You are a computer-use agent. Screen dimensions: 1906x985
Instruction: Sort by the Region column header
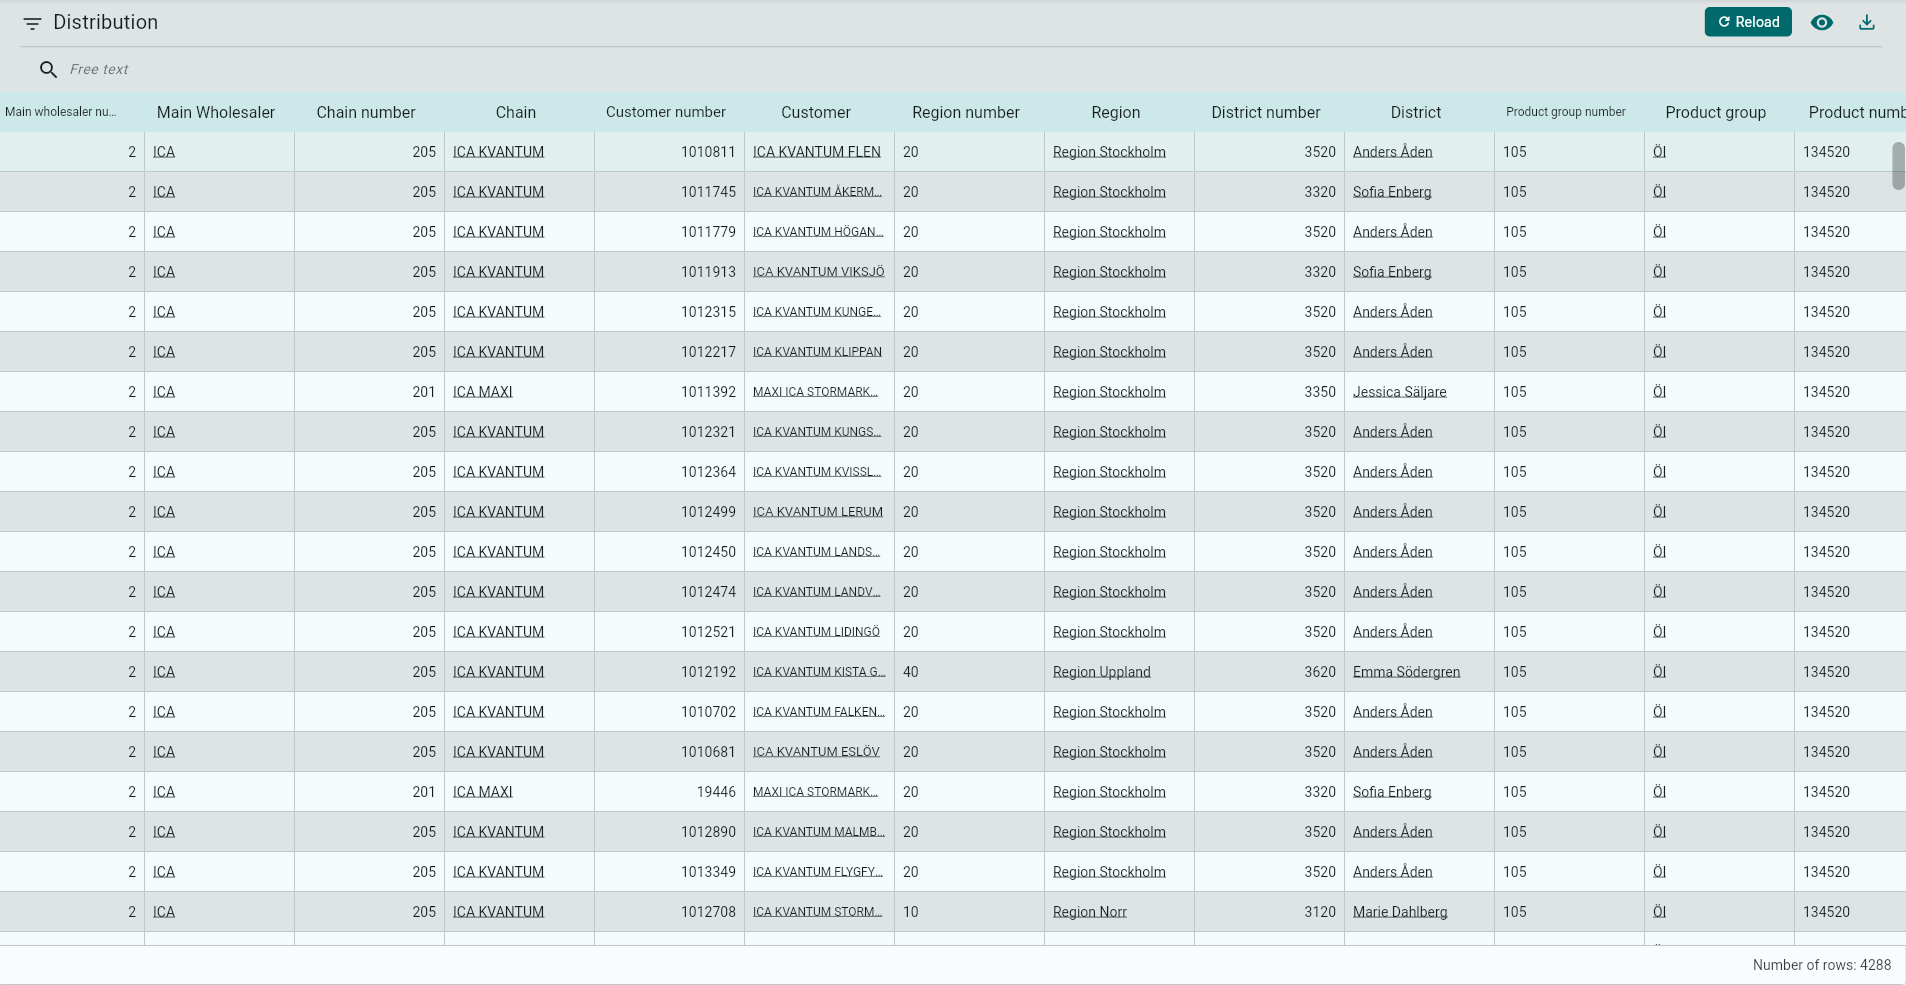point(1116,112)
